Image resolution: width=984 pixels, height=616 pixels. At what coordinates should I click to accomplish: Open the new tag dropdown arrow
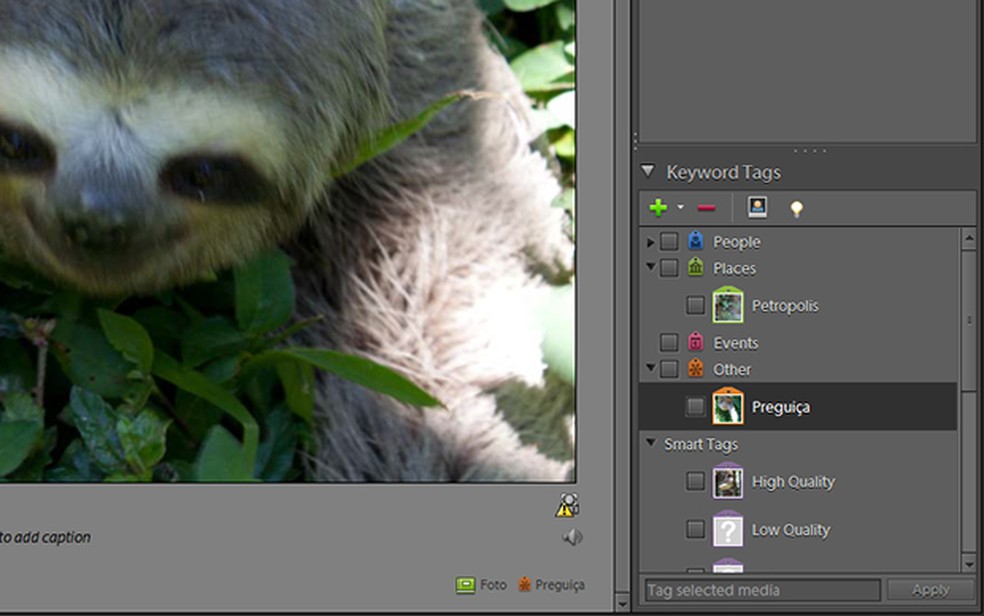[680, 208]
